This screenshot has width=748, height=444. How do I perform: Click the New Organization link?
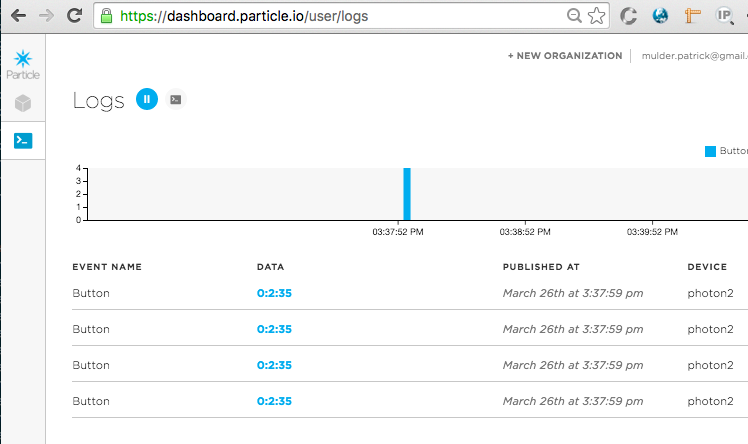pyautogui.click(x=564, y=56)
